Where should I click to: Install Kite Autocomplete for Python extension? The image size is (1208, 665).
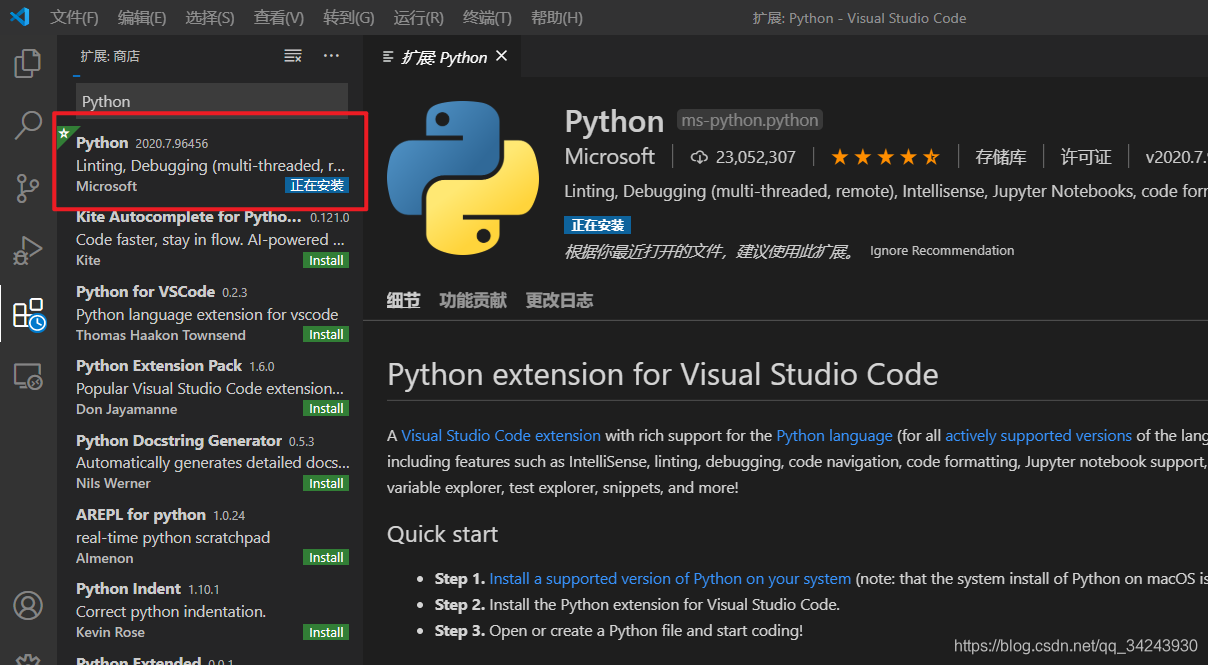click(326, 260)
